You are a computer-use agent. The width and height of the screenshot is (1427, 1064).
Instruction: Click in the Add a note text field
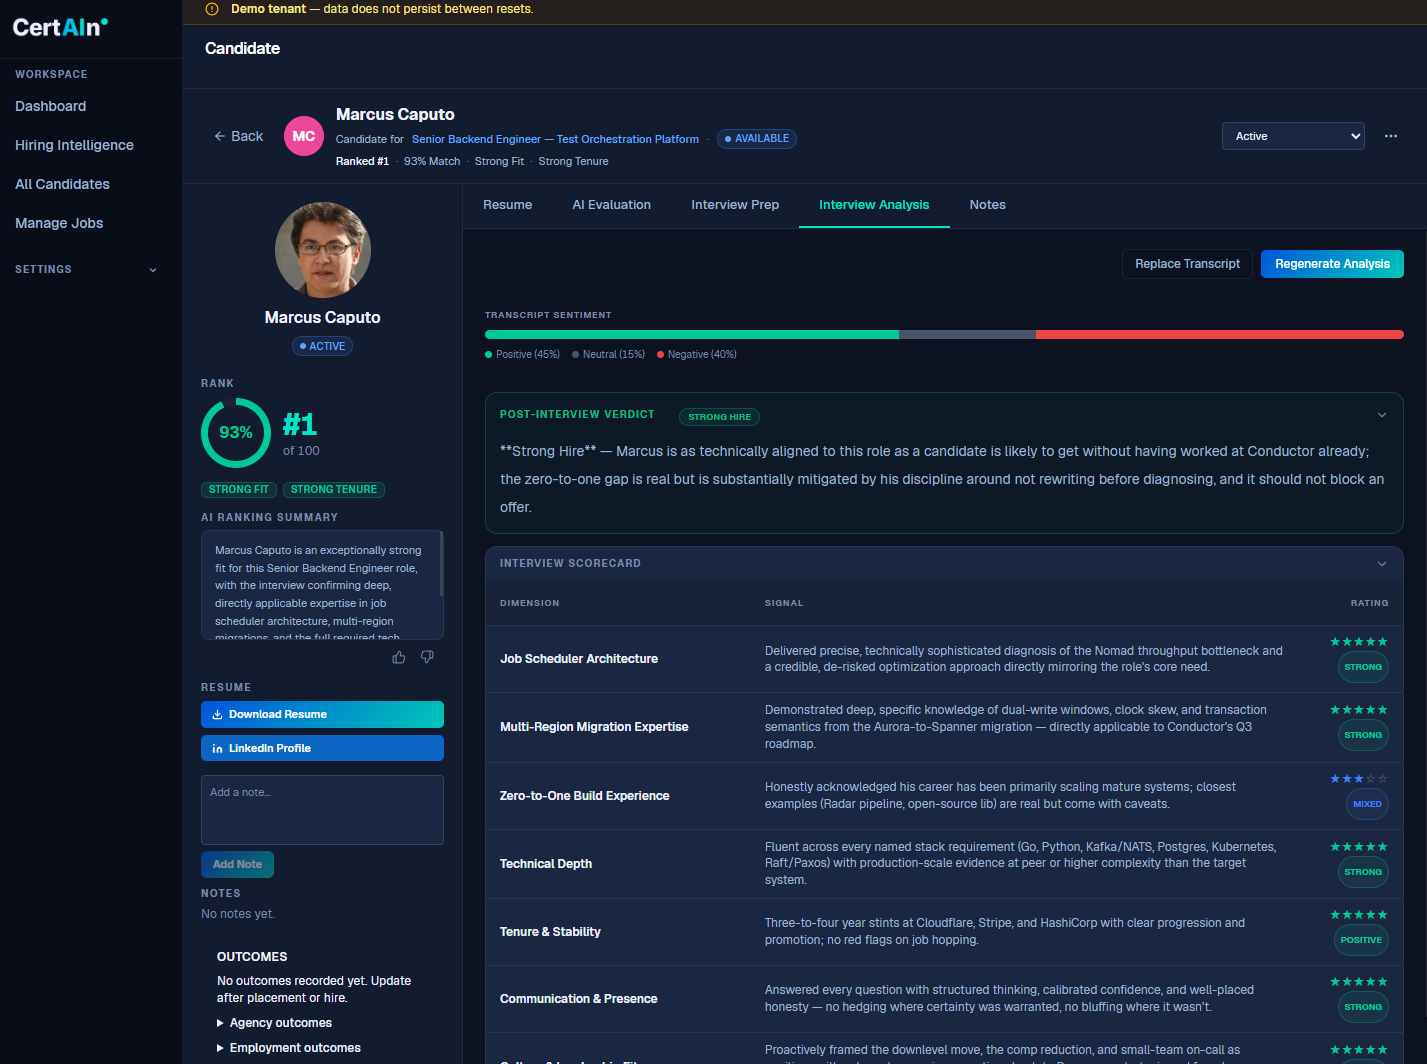(322, 810)
